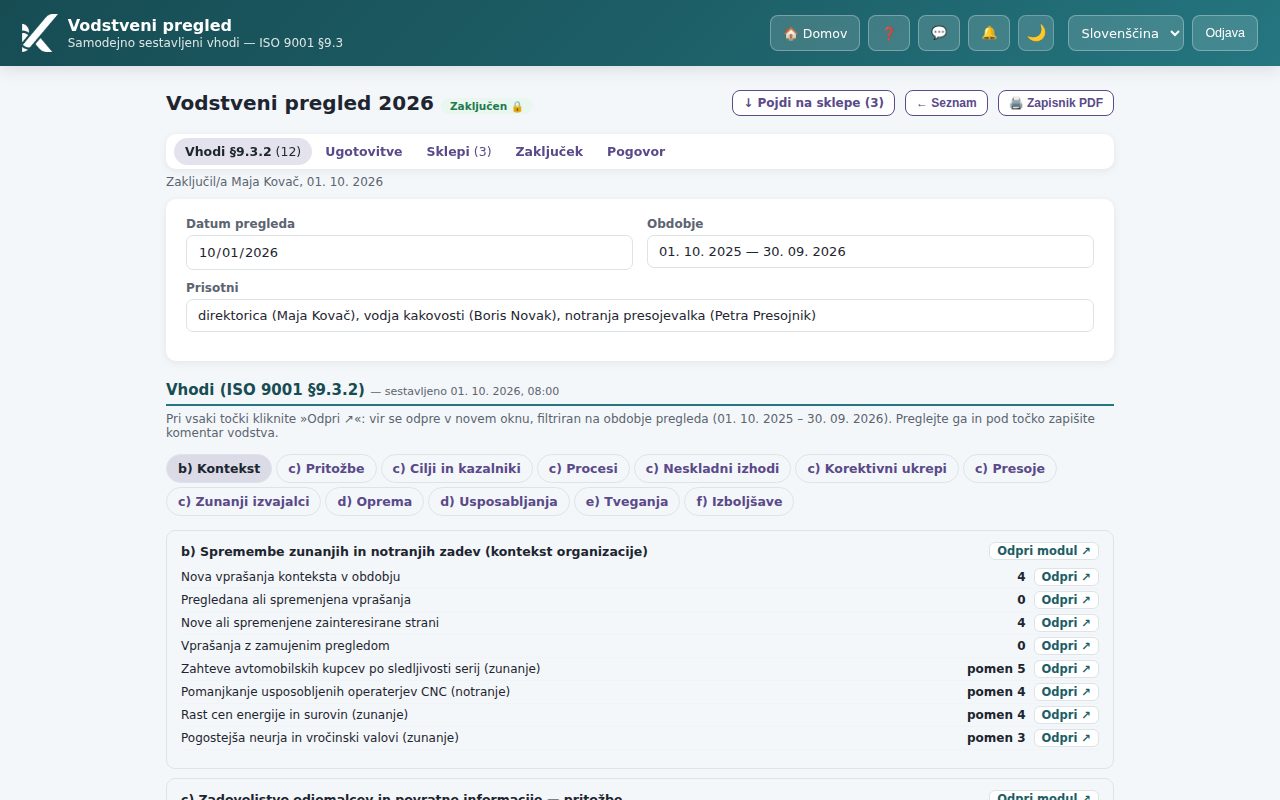This screenshot has height=800, width=1280.
Task: Open 'Nova vprašanja konteksta v obdobju' source
Action: click(x=1066, y=577)
